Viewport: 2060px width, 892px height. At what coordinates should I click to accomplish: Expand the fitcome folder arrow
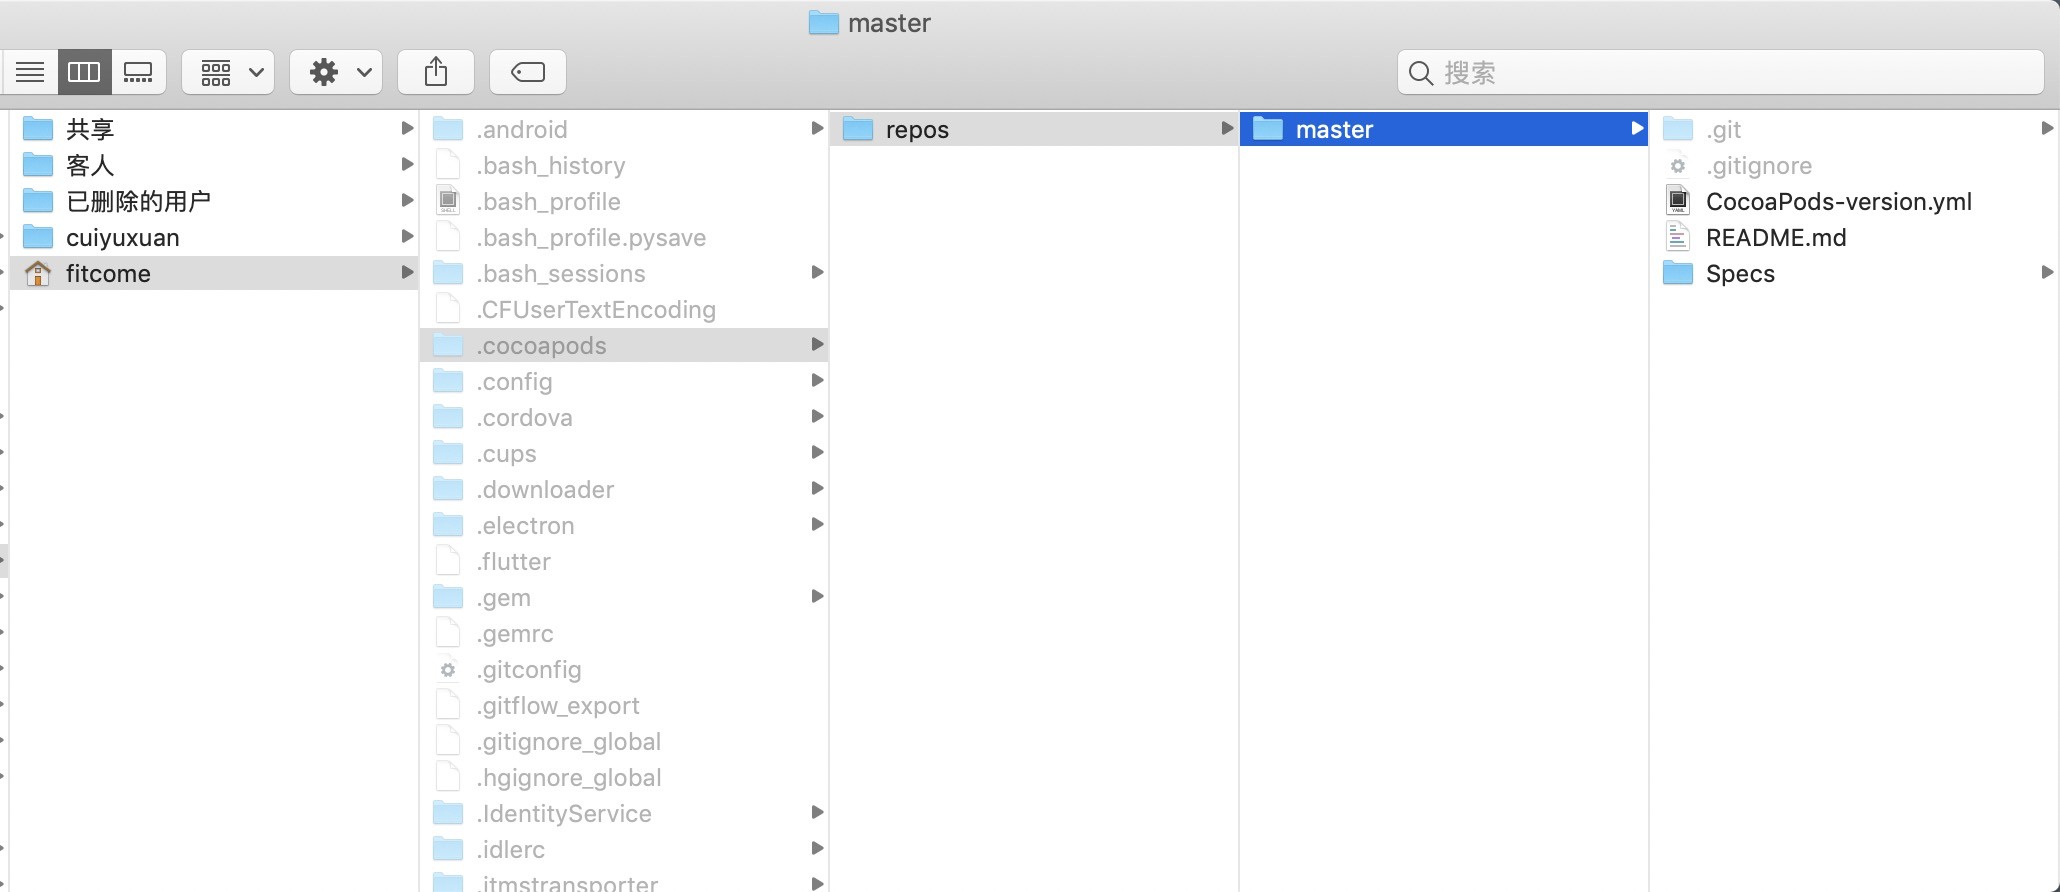(x=407, y=272)
